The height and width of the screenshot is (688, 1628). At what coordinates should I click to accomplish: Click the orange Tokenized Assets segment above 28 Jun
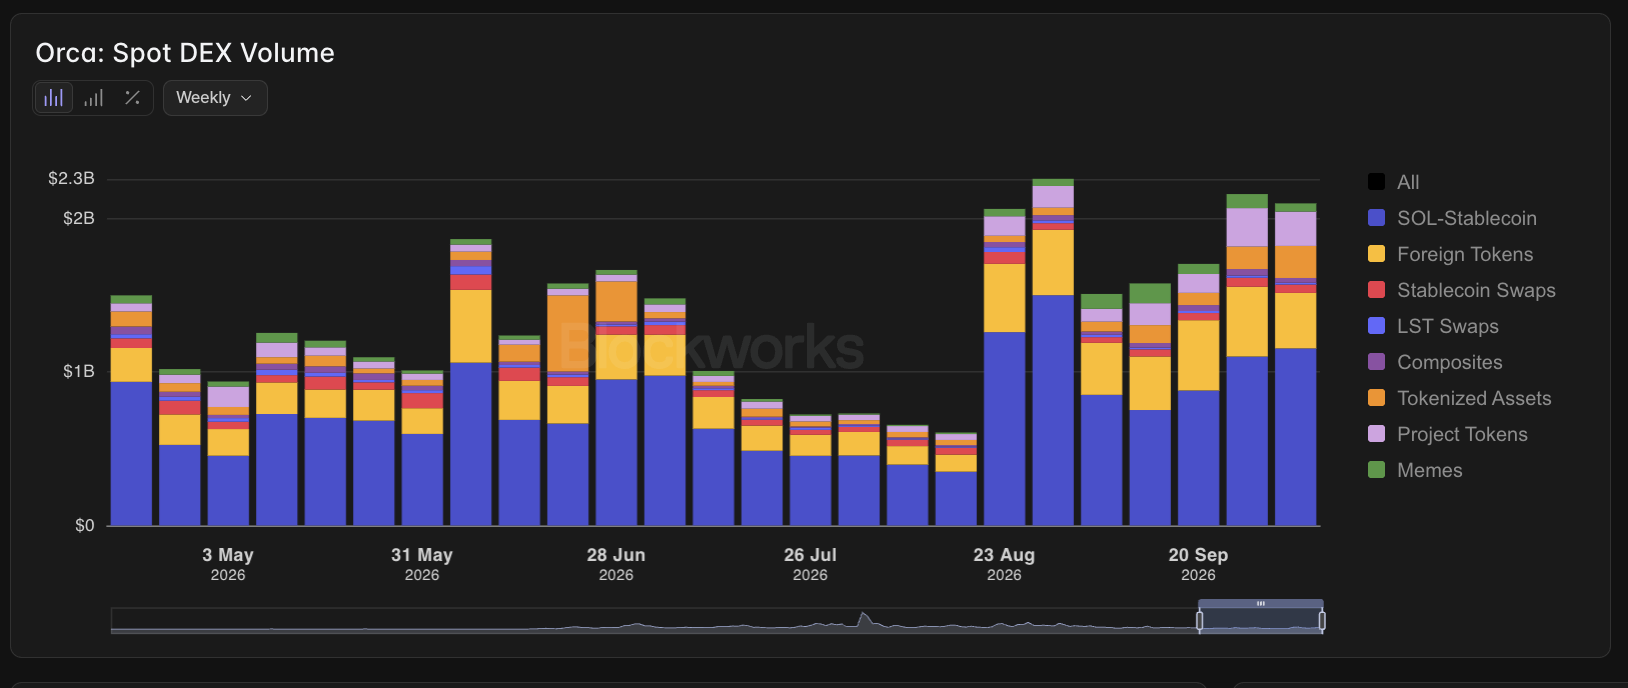(616, 301)
